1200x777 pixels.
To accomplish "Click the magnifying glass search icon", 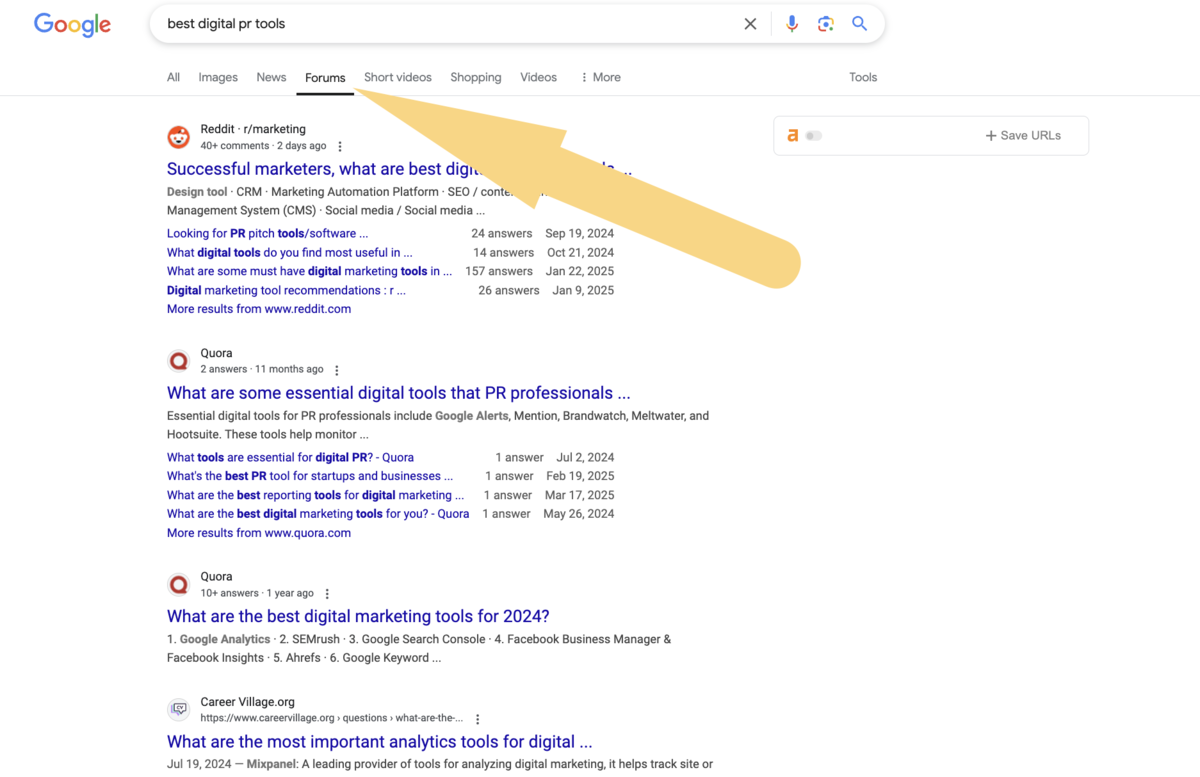I will tap(859, 23).
